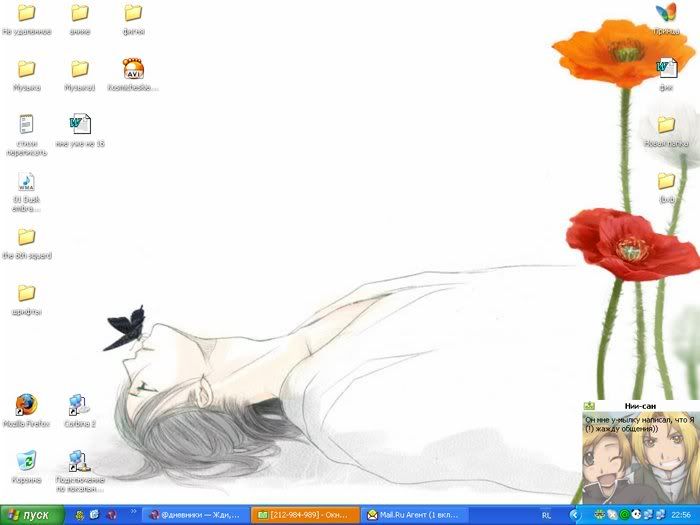The width and height of the screenshot is (700, 525).
Task: Expand the Quick Launch overflow chevron
Action: [133, 512]
